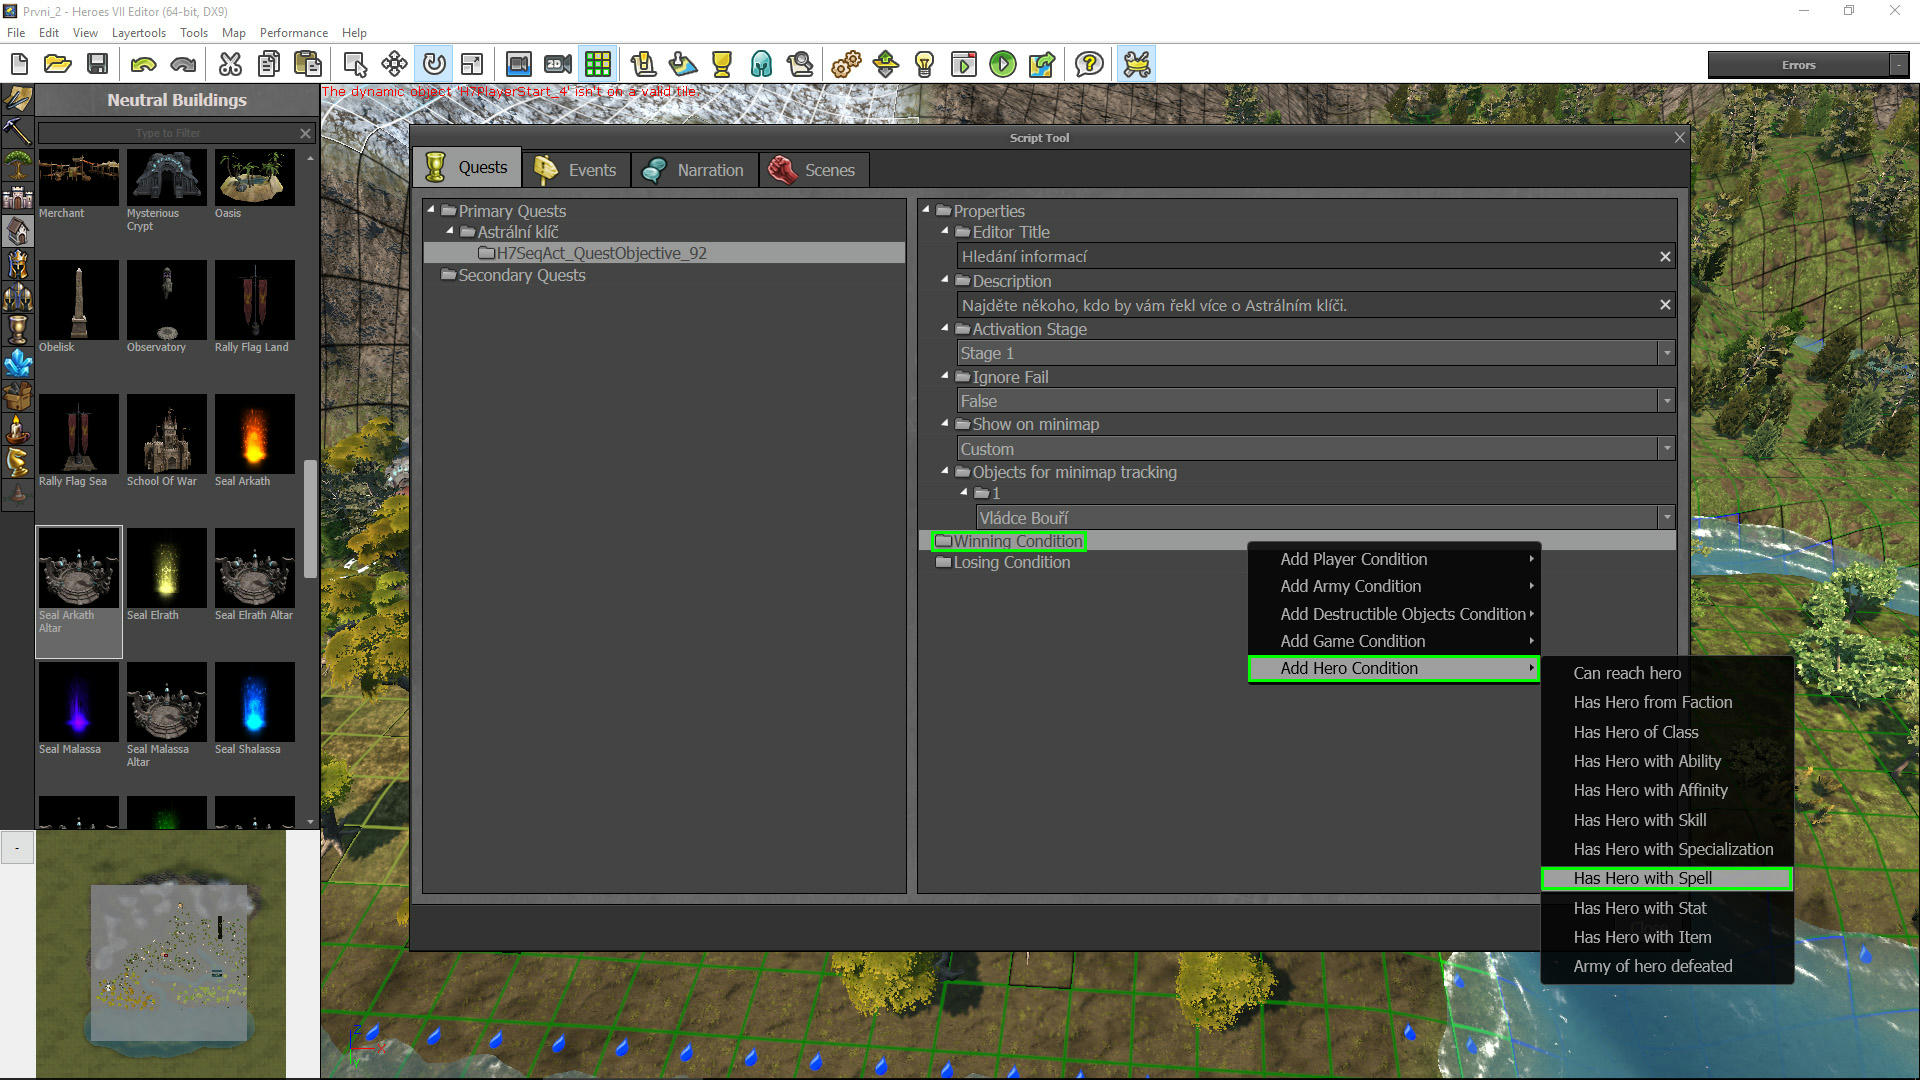Viewport: 1920px width, 1080px height.
Task: Collapse the Properties section
Action: [x=926, y=210]
